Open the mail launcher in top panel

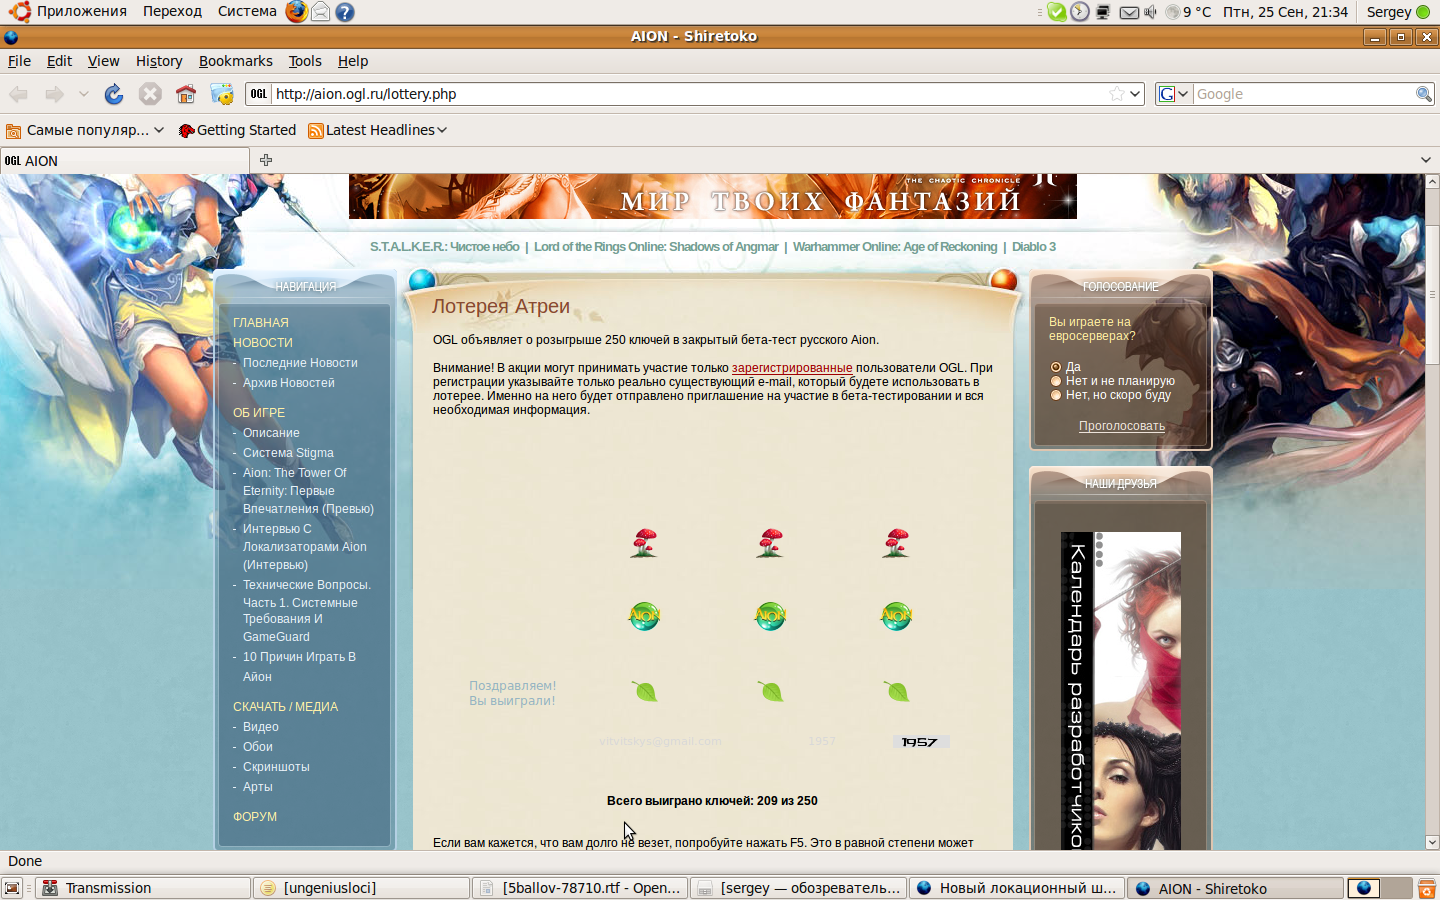coord(320,12)
